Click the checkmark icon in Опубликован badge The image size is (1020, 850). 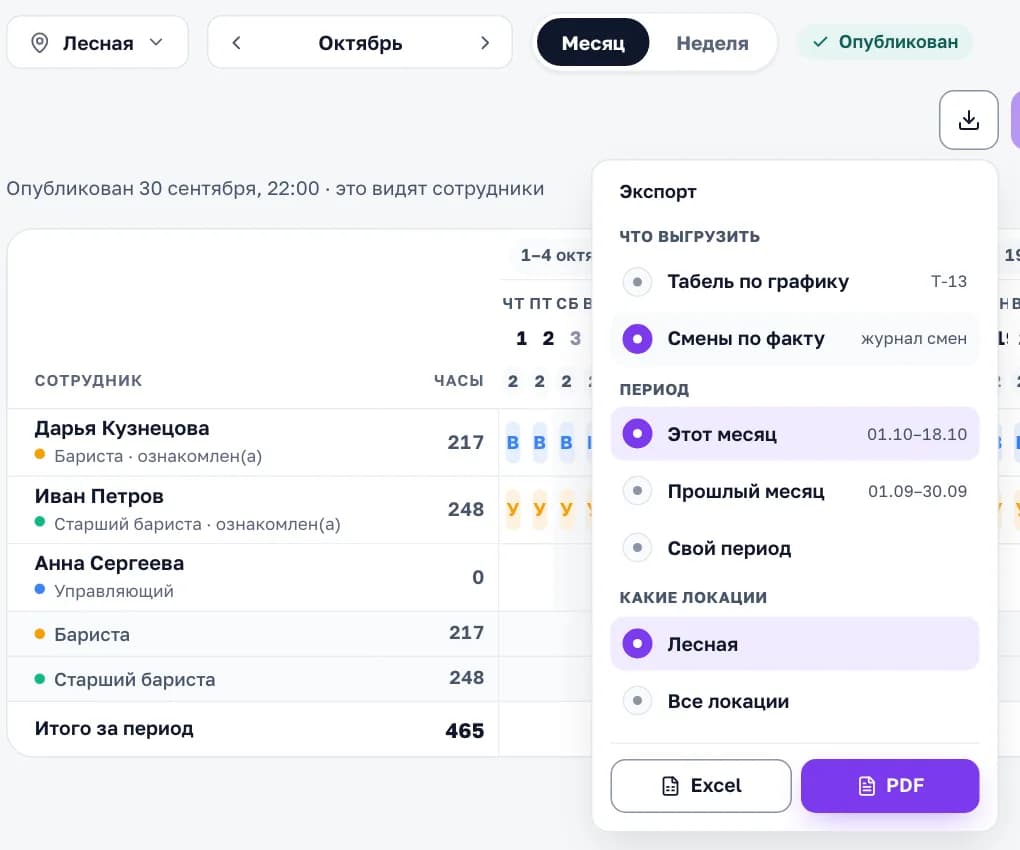[820, 42]
